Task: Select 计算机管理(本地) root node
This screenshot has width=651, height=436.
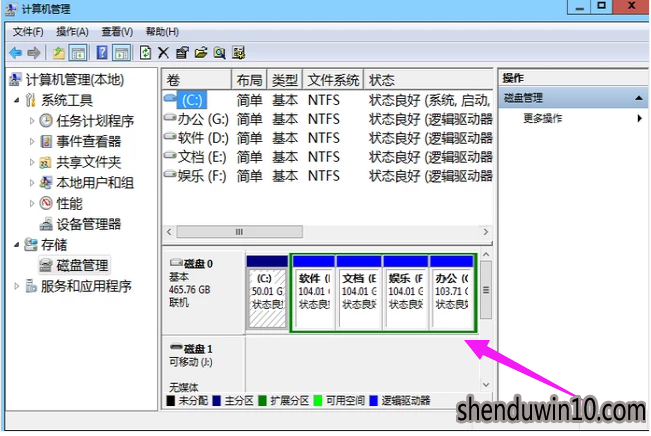Action: tap(75, 79)
